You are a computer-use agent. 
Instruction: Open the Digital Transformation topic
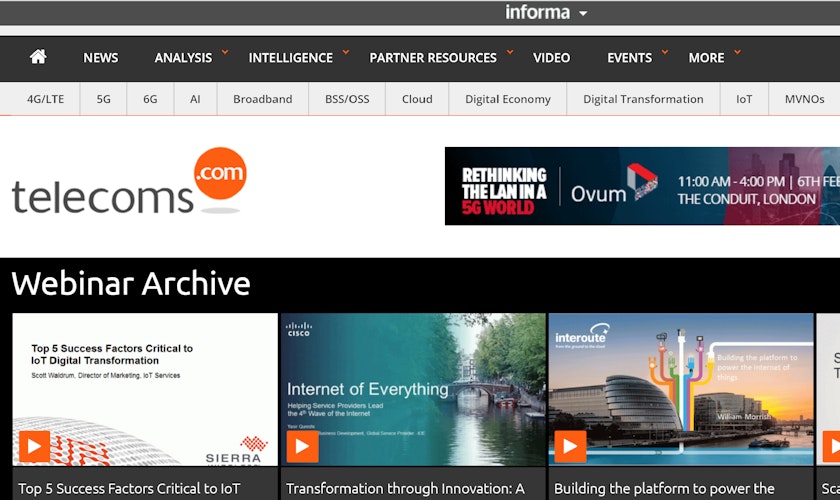coord(643,99)
